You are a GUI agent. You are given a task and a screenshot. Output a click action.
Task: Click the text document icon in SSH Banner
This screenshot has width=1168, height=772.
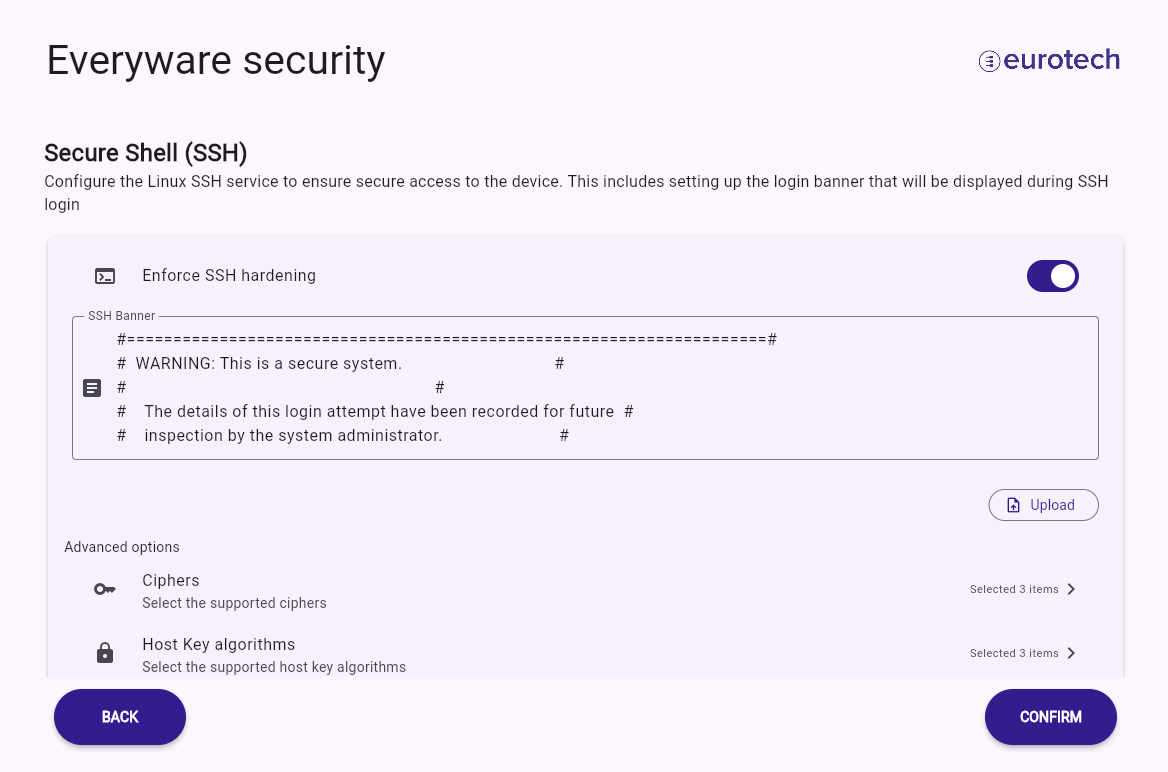[92, 388]
